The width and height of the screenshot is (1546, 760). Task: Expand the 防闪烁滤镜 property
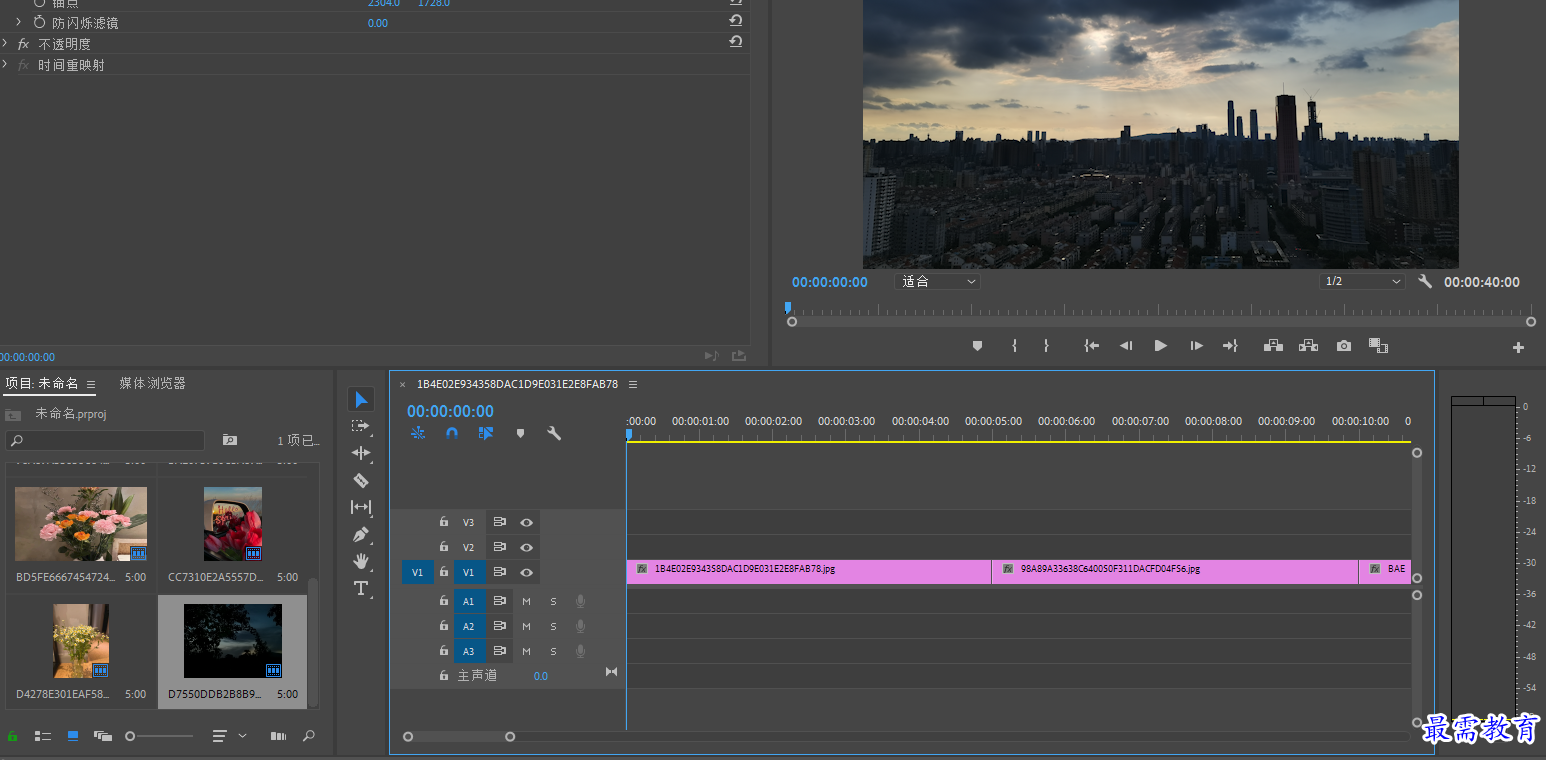coord(18,21)
